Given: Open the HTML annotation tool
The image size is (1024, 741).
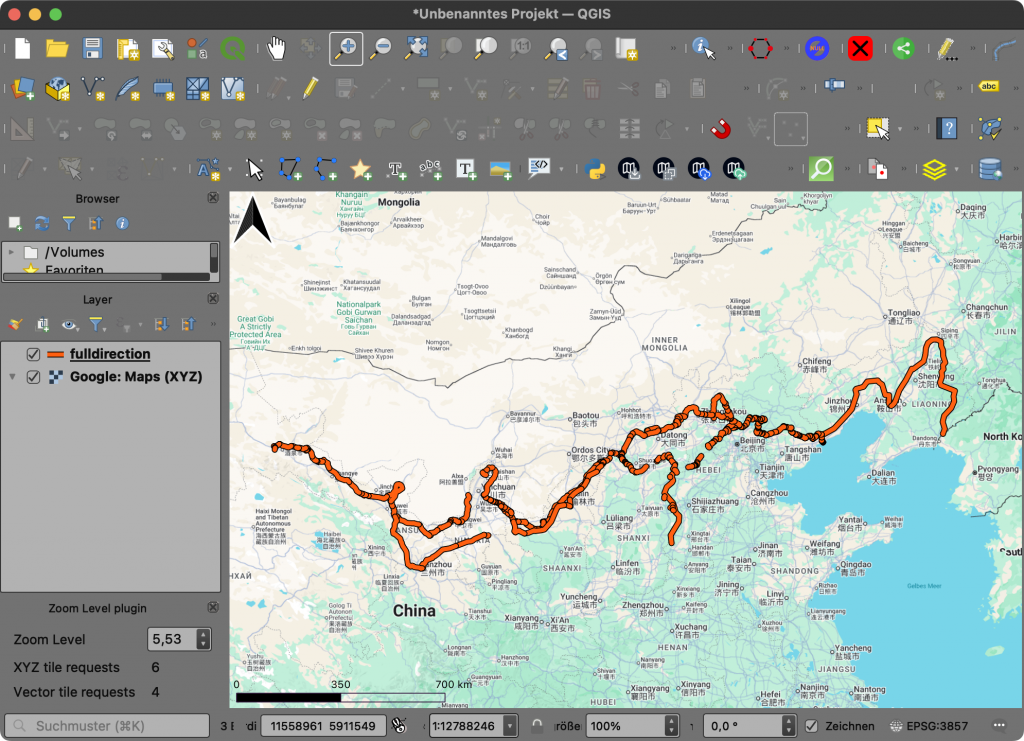Looking at the screenshot, I should pyautogui.click(x=539, y=168).
